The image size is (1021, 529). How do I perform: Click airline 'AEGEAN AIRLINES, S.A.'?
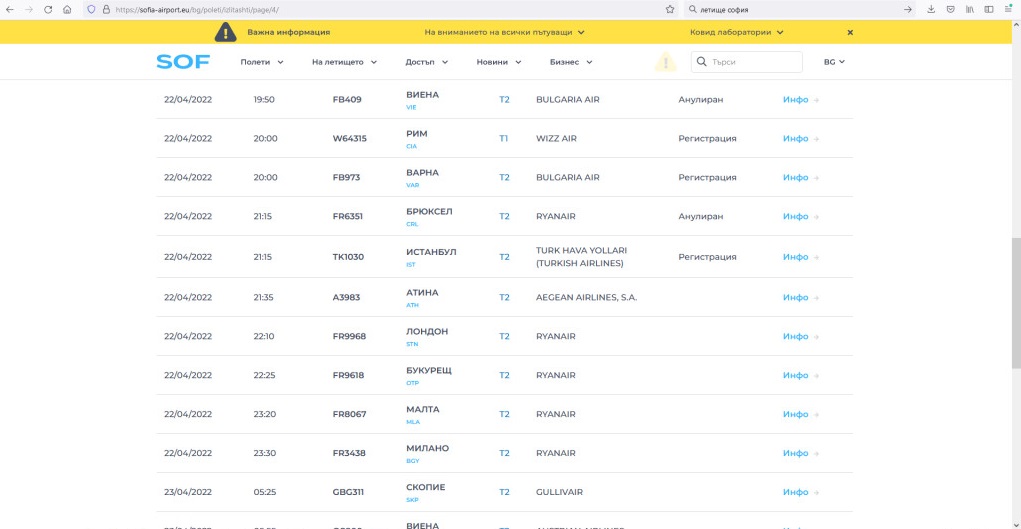point(586,297)
